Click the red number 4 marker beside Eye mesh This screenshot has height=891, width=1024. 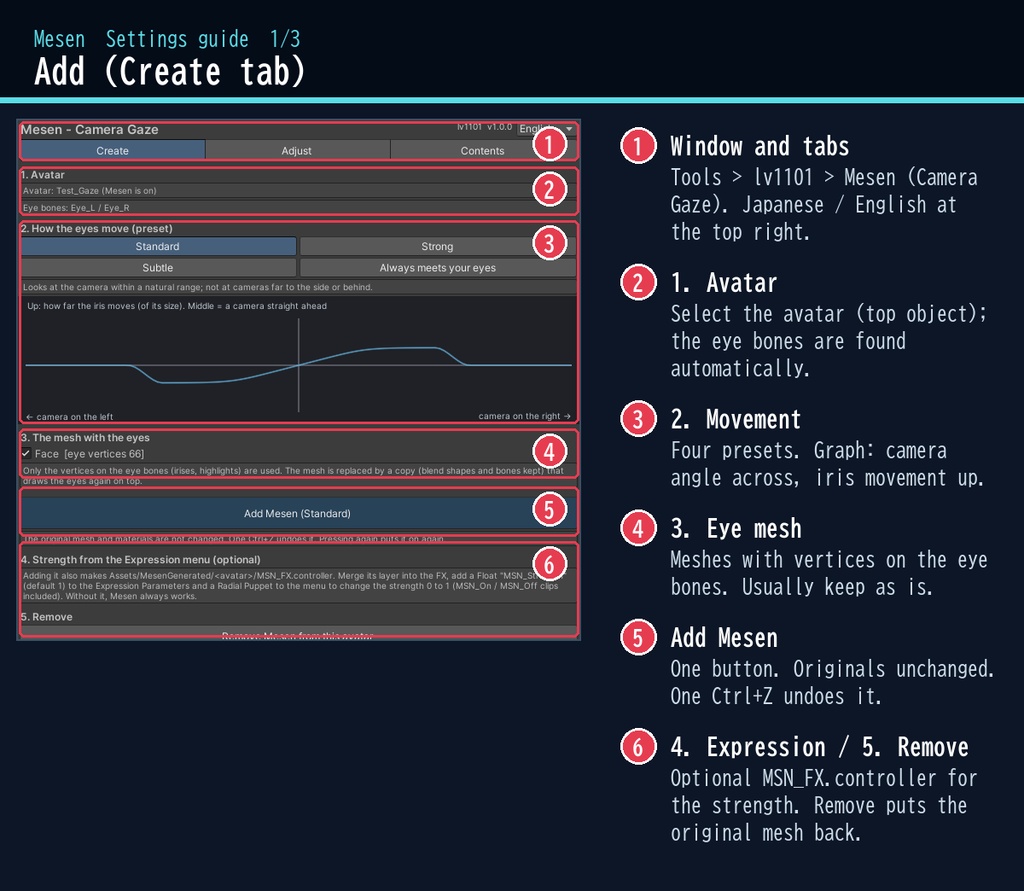pos(638,528)
